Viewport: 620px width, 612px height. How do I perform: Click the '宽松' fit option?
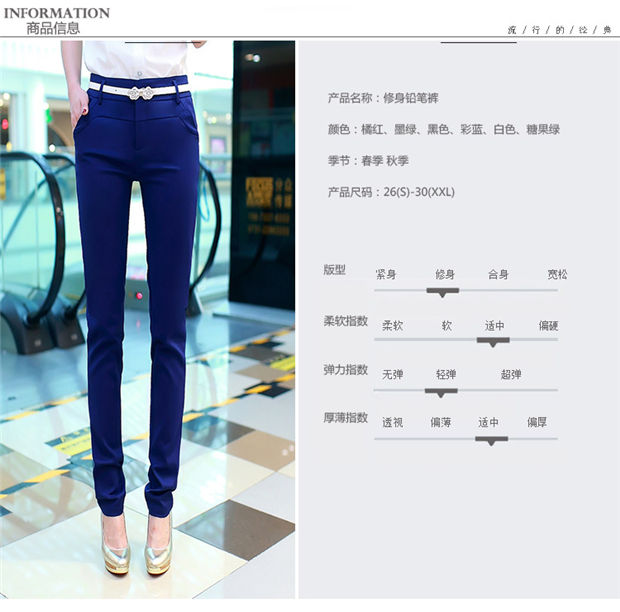pos(557,274)
